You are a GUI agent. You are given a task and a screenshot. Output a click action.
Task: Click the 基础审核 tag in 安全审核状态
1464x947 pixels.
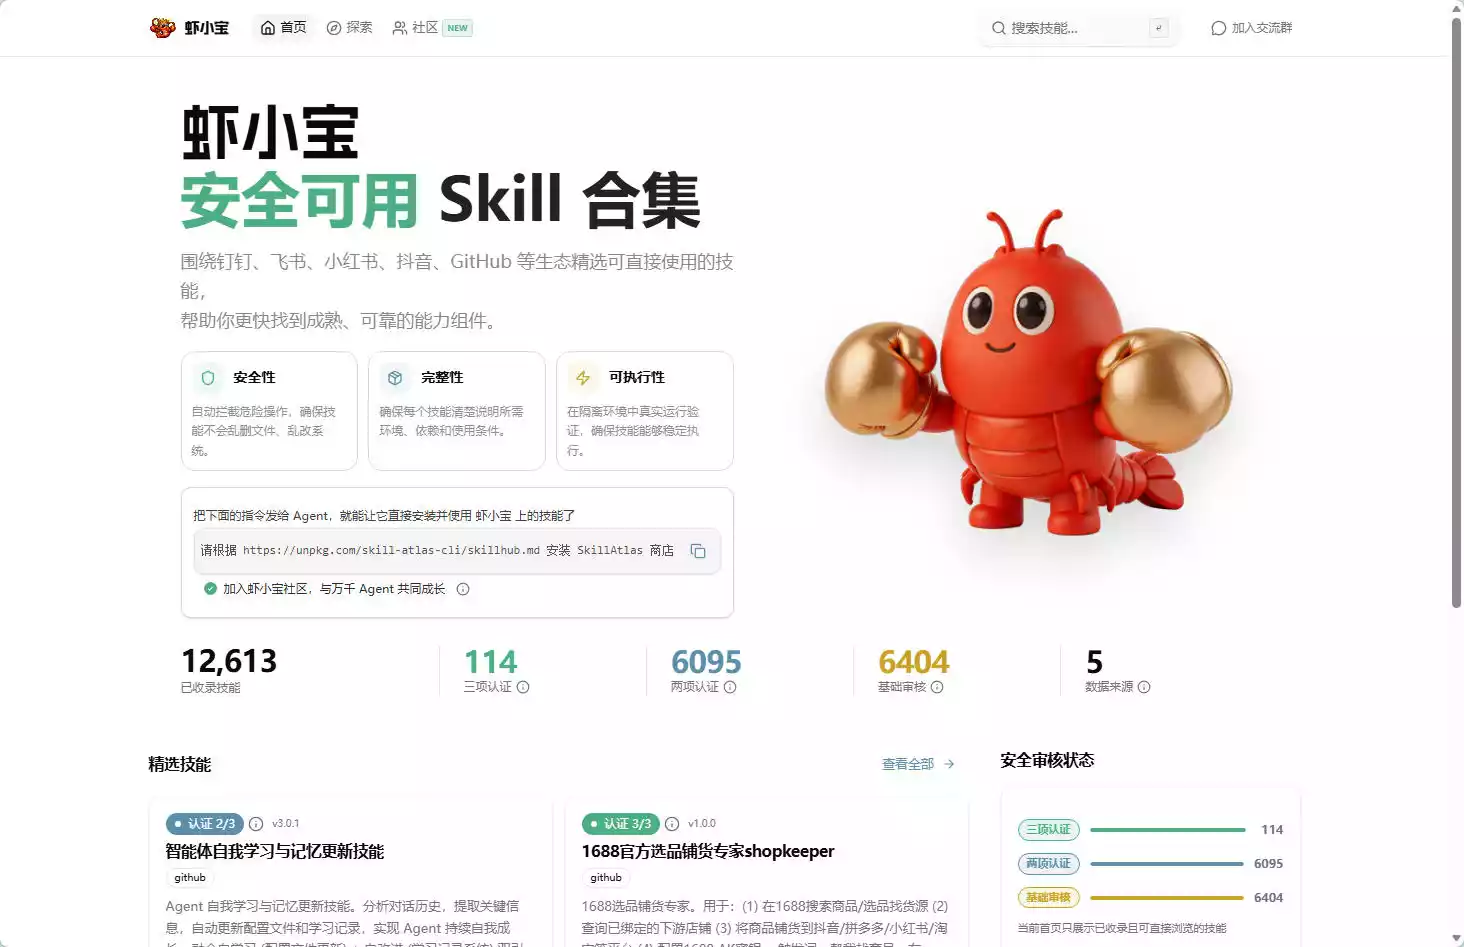pyautogui.click(x=1049, y=898)
